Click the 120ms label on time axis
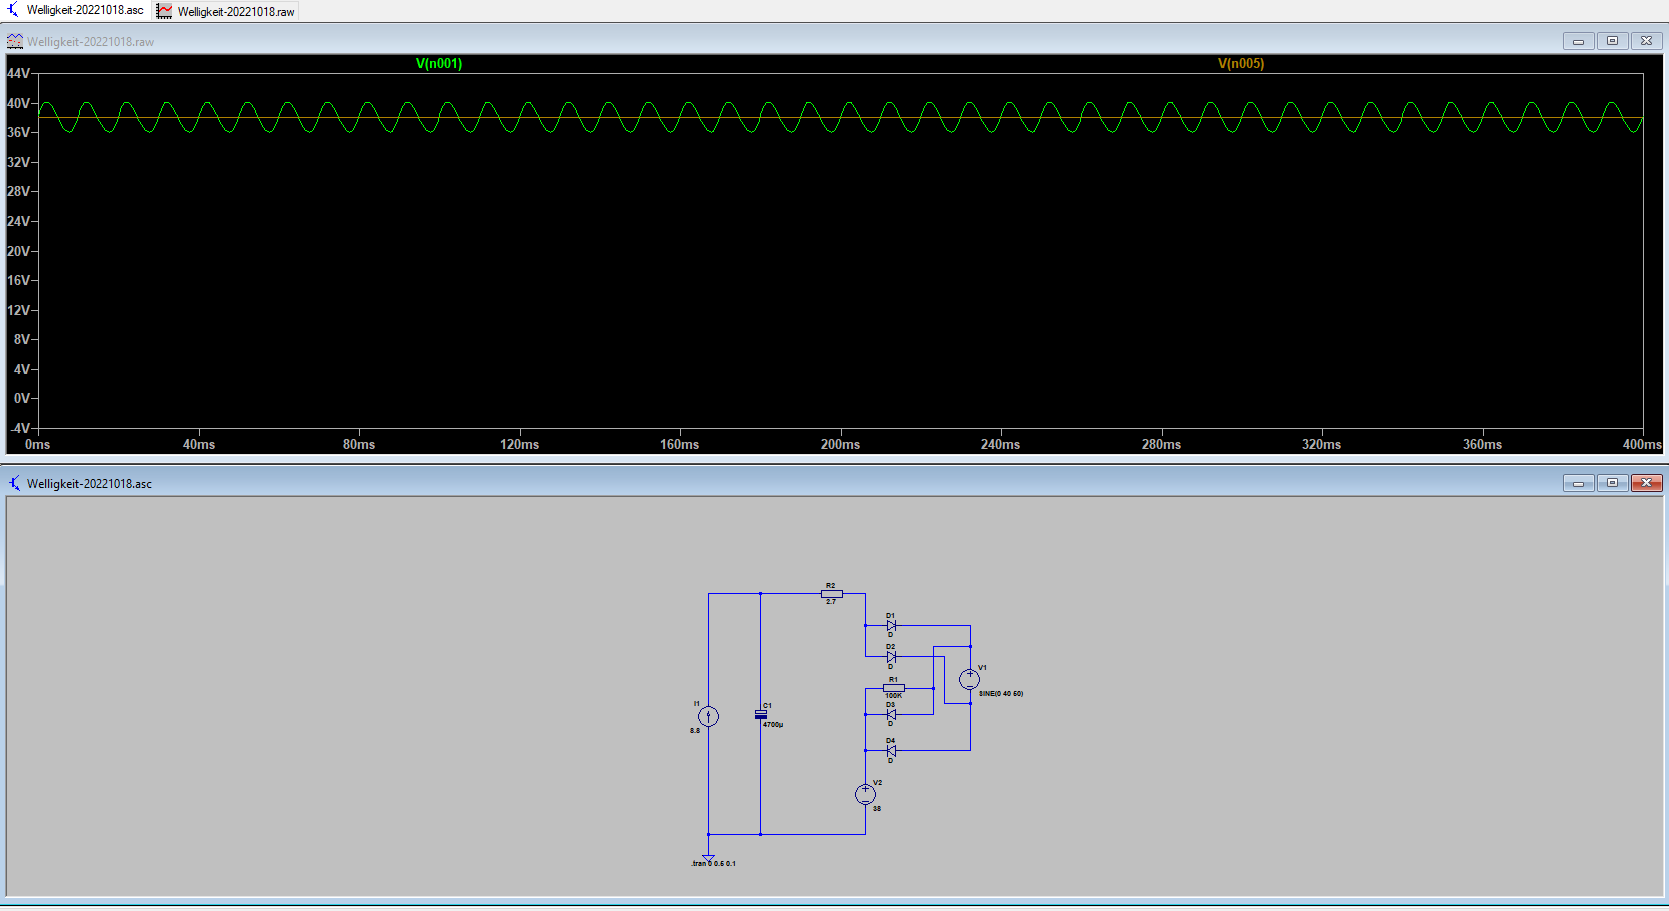The width and height of the screenshot is (1669, 911). coord(519,444)
